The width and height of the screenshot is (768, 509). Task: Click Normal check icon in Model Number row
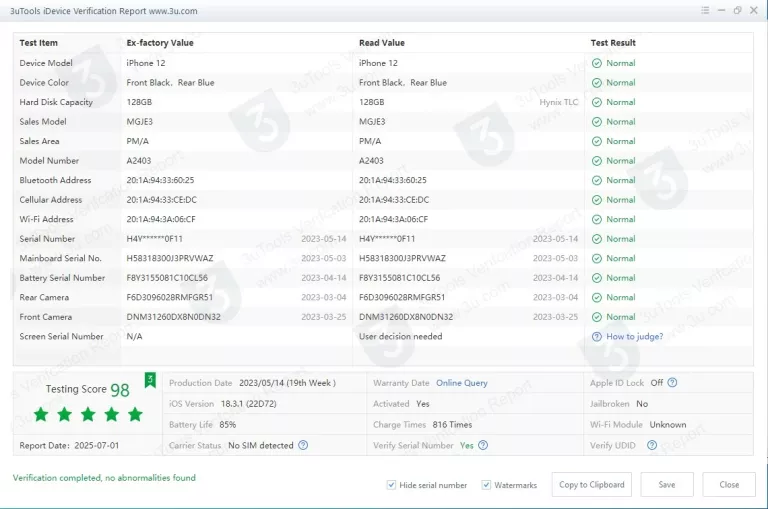pyautogui.click(x=597, y=161)
